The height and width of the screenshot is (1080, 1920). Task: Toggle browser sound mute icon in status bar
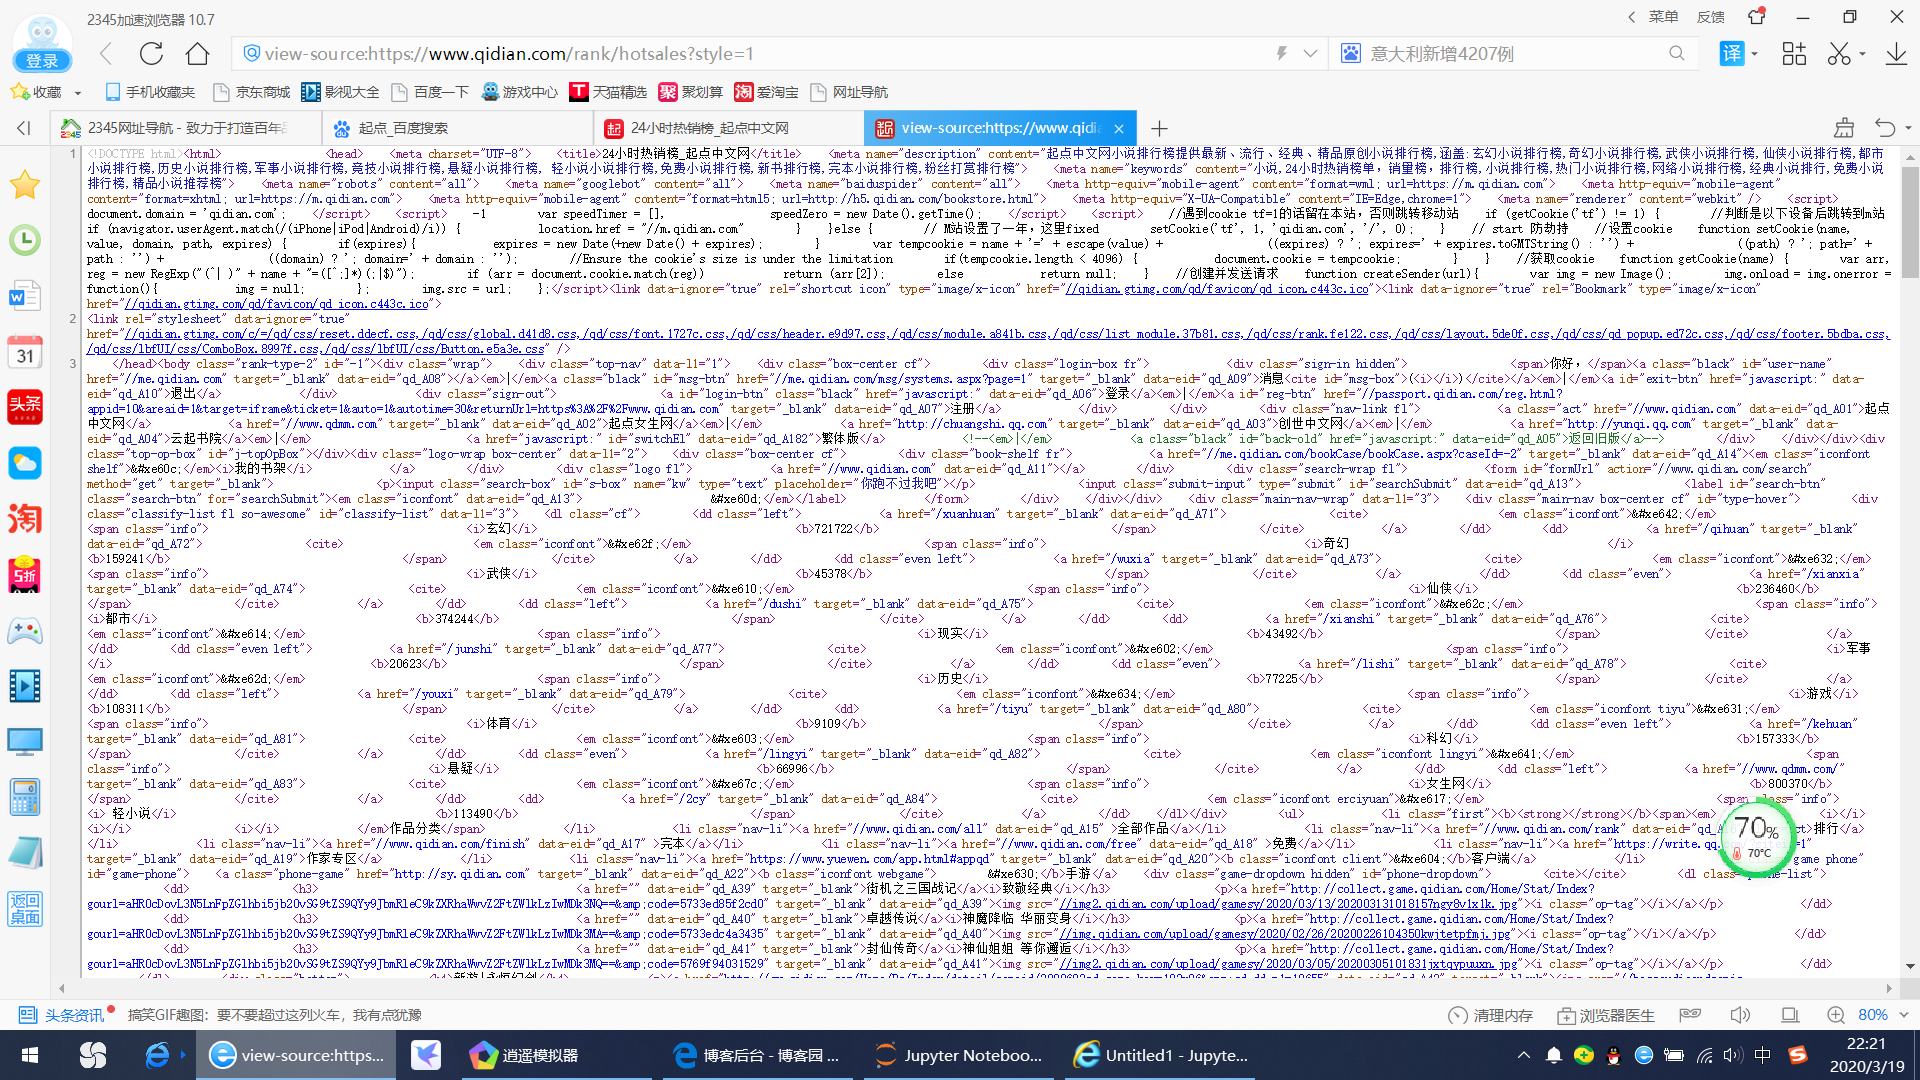point(1740,1015)
